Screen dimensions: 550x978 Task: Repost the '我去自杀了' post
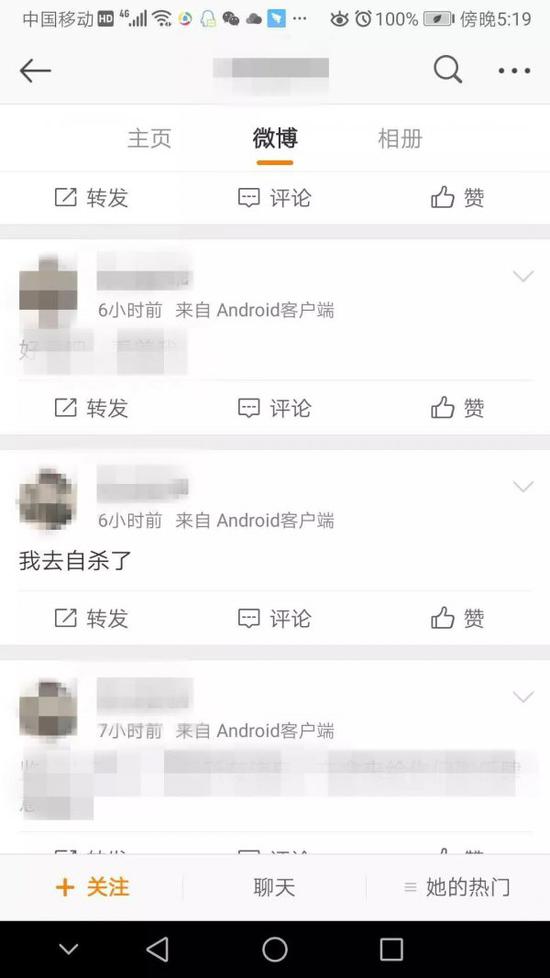click(x=91, y=618)
